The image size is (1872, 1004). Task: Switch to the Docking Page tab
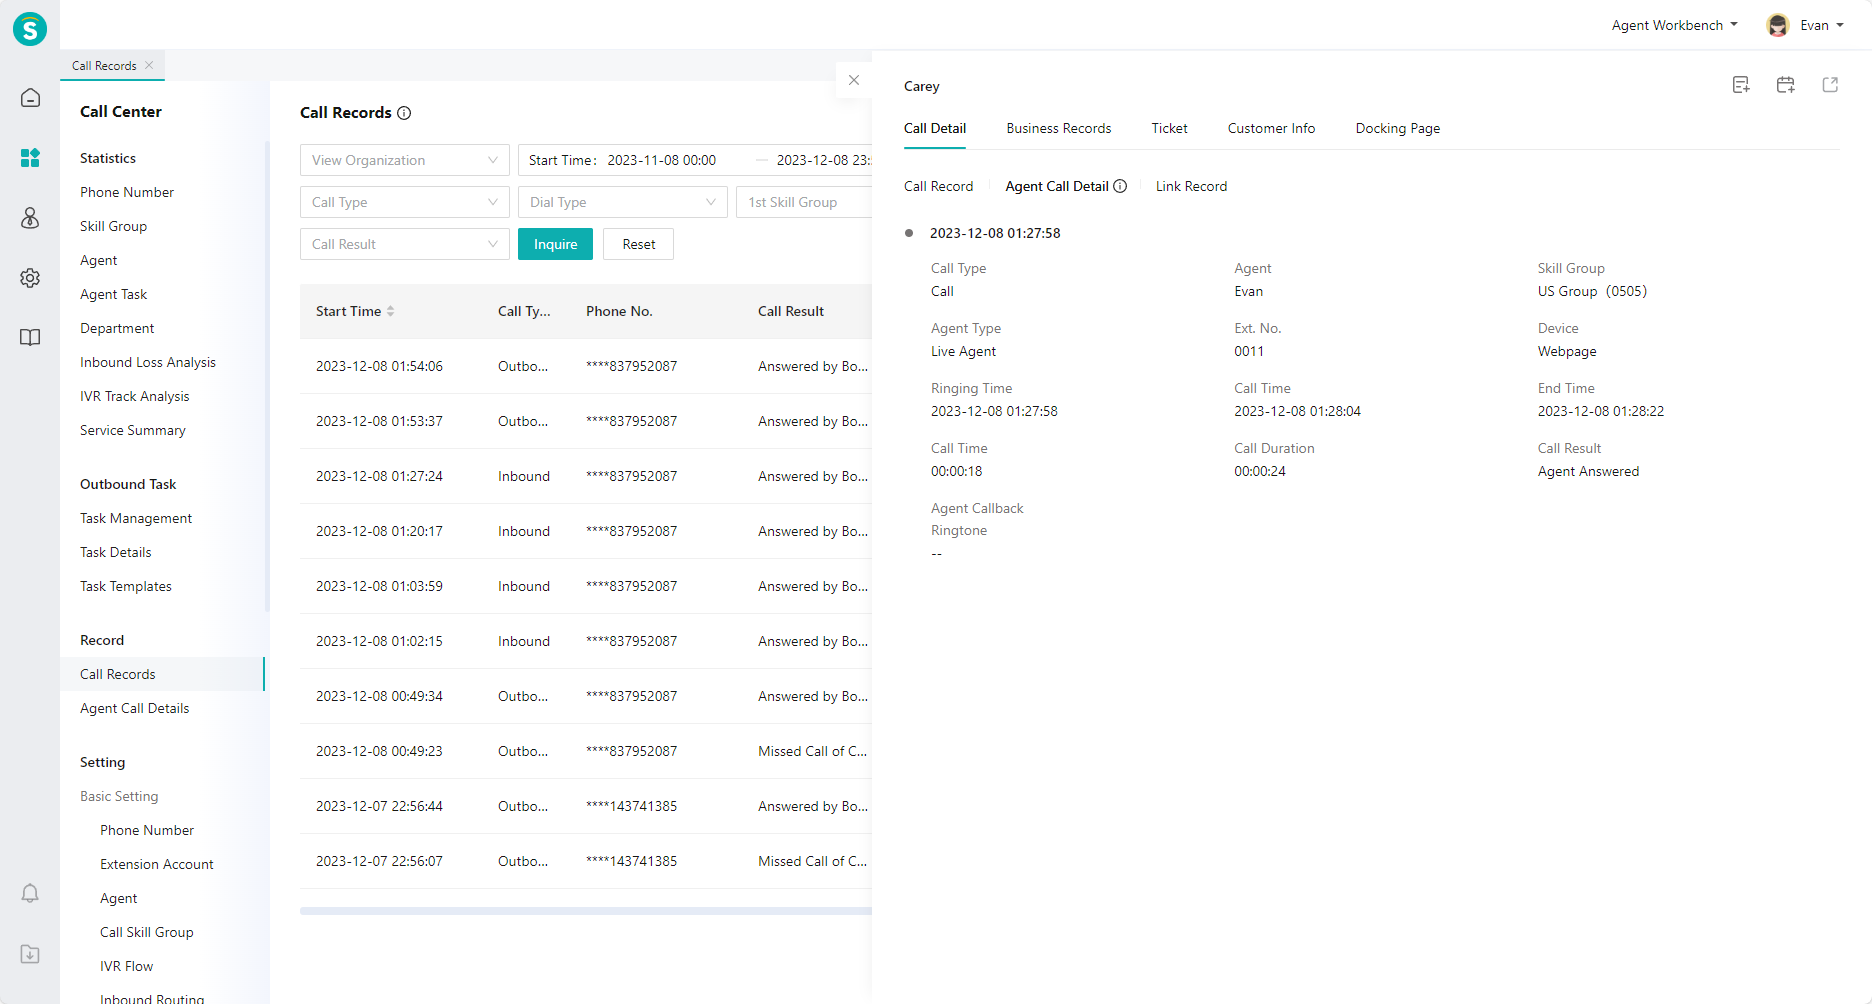click(x=1398, y=128)
